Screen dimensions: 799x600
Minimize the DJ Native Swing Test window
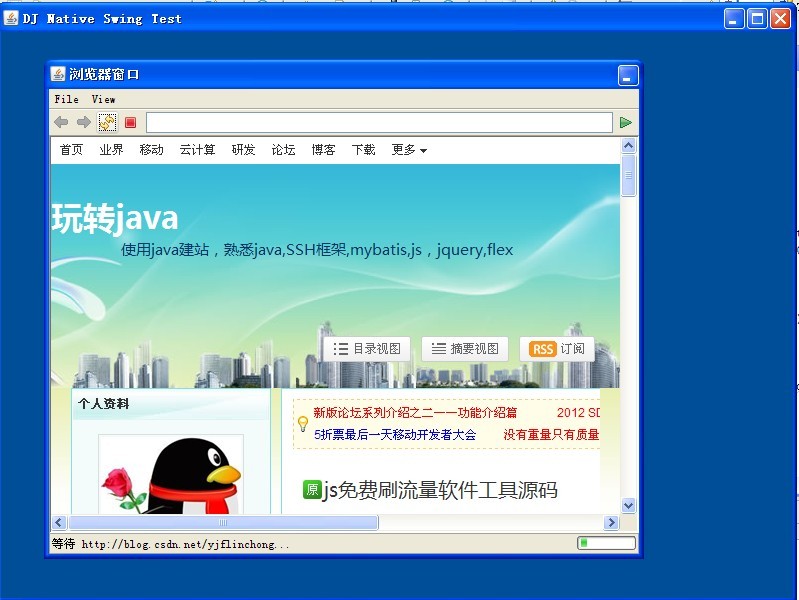[734, 19]
